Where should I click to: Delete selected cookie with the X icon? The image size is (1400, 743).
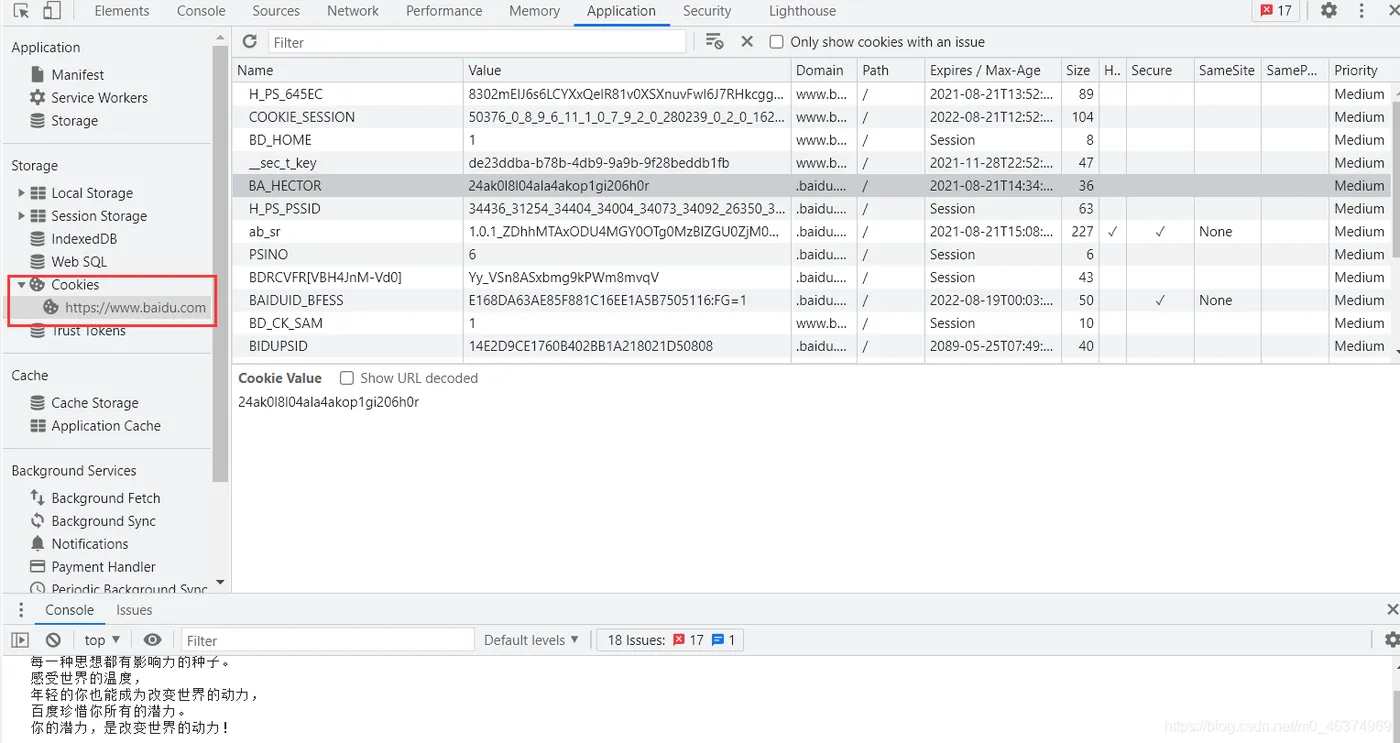click(x=747, y=41)
